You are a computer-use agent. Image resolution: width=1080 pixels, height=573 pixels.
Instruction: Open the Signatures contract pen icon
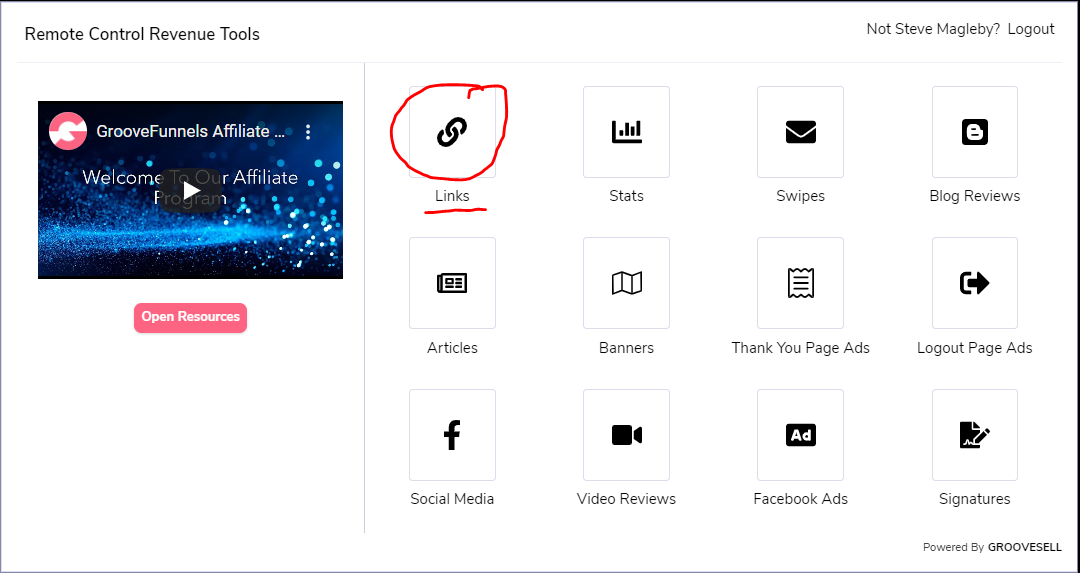(x=975, y=435)
